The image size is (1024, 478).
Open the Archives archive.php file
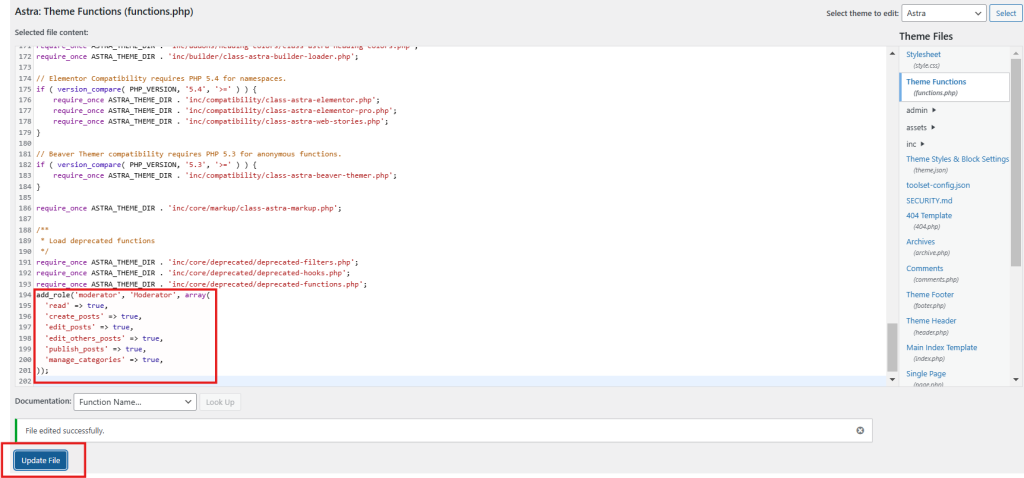(921, 241)
